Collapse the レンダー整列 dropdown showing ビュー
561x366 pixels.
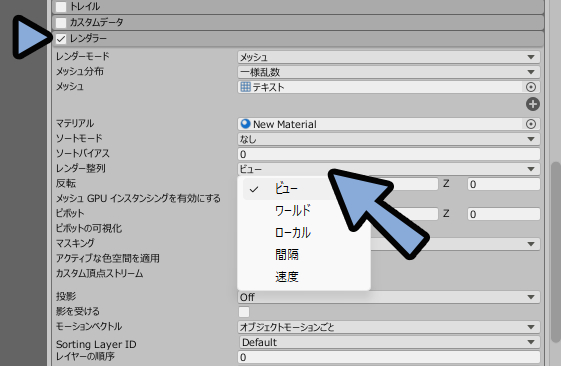click(x=389, y=169)
